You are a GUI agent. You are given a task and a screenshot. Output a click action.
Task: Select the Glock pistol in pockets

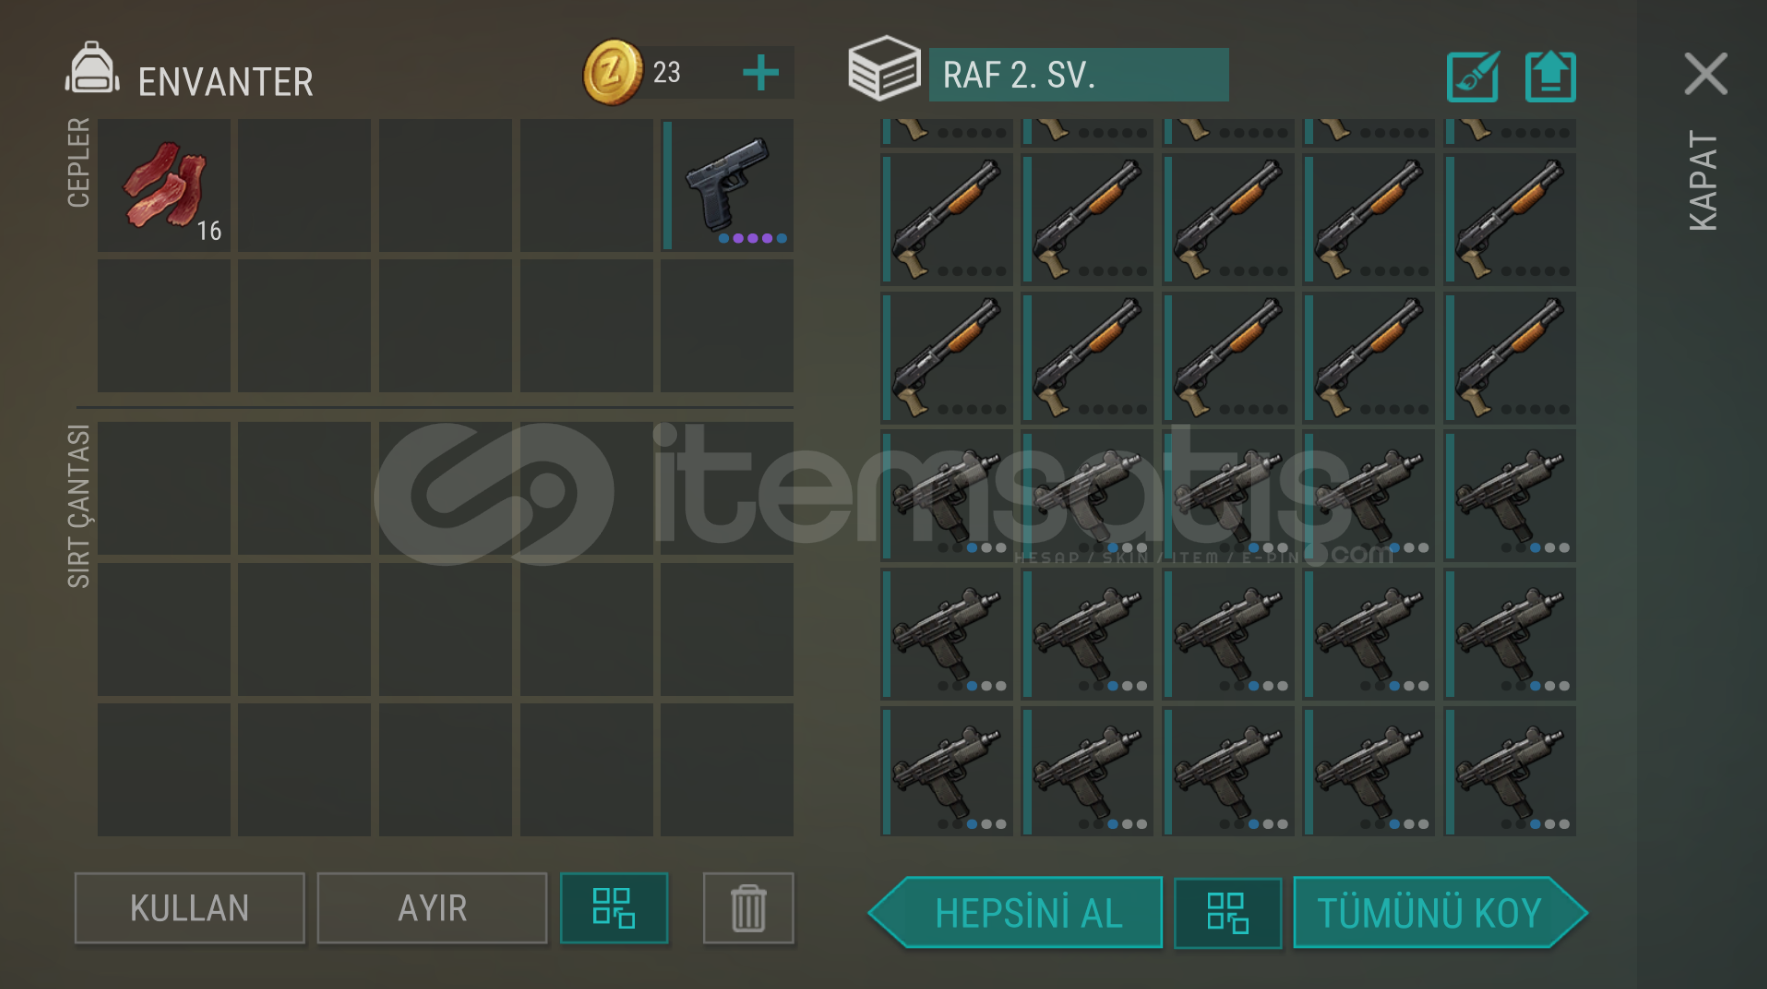(727, 186)
